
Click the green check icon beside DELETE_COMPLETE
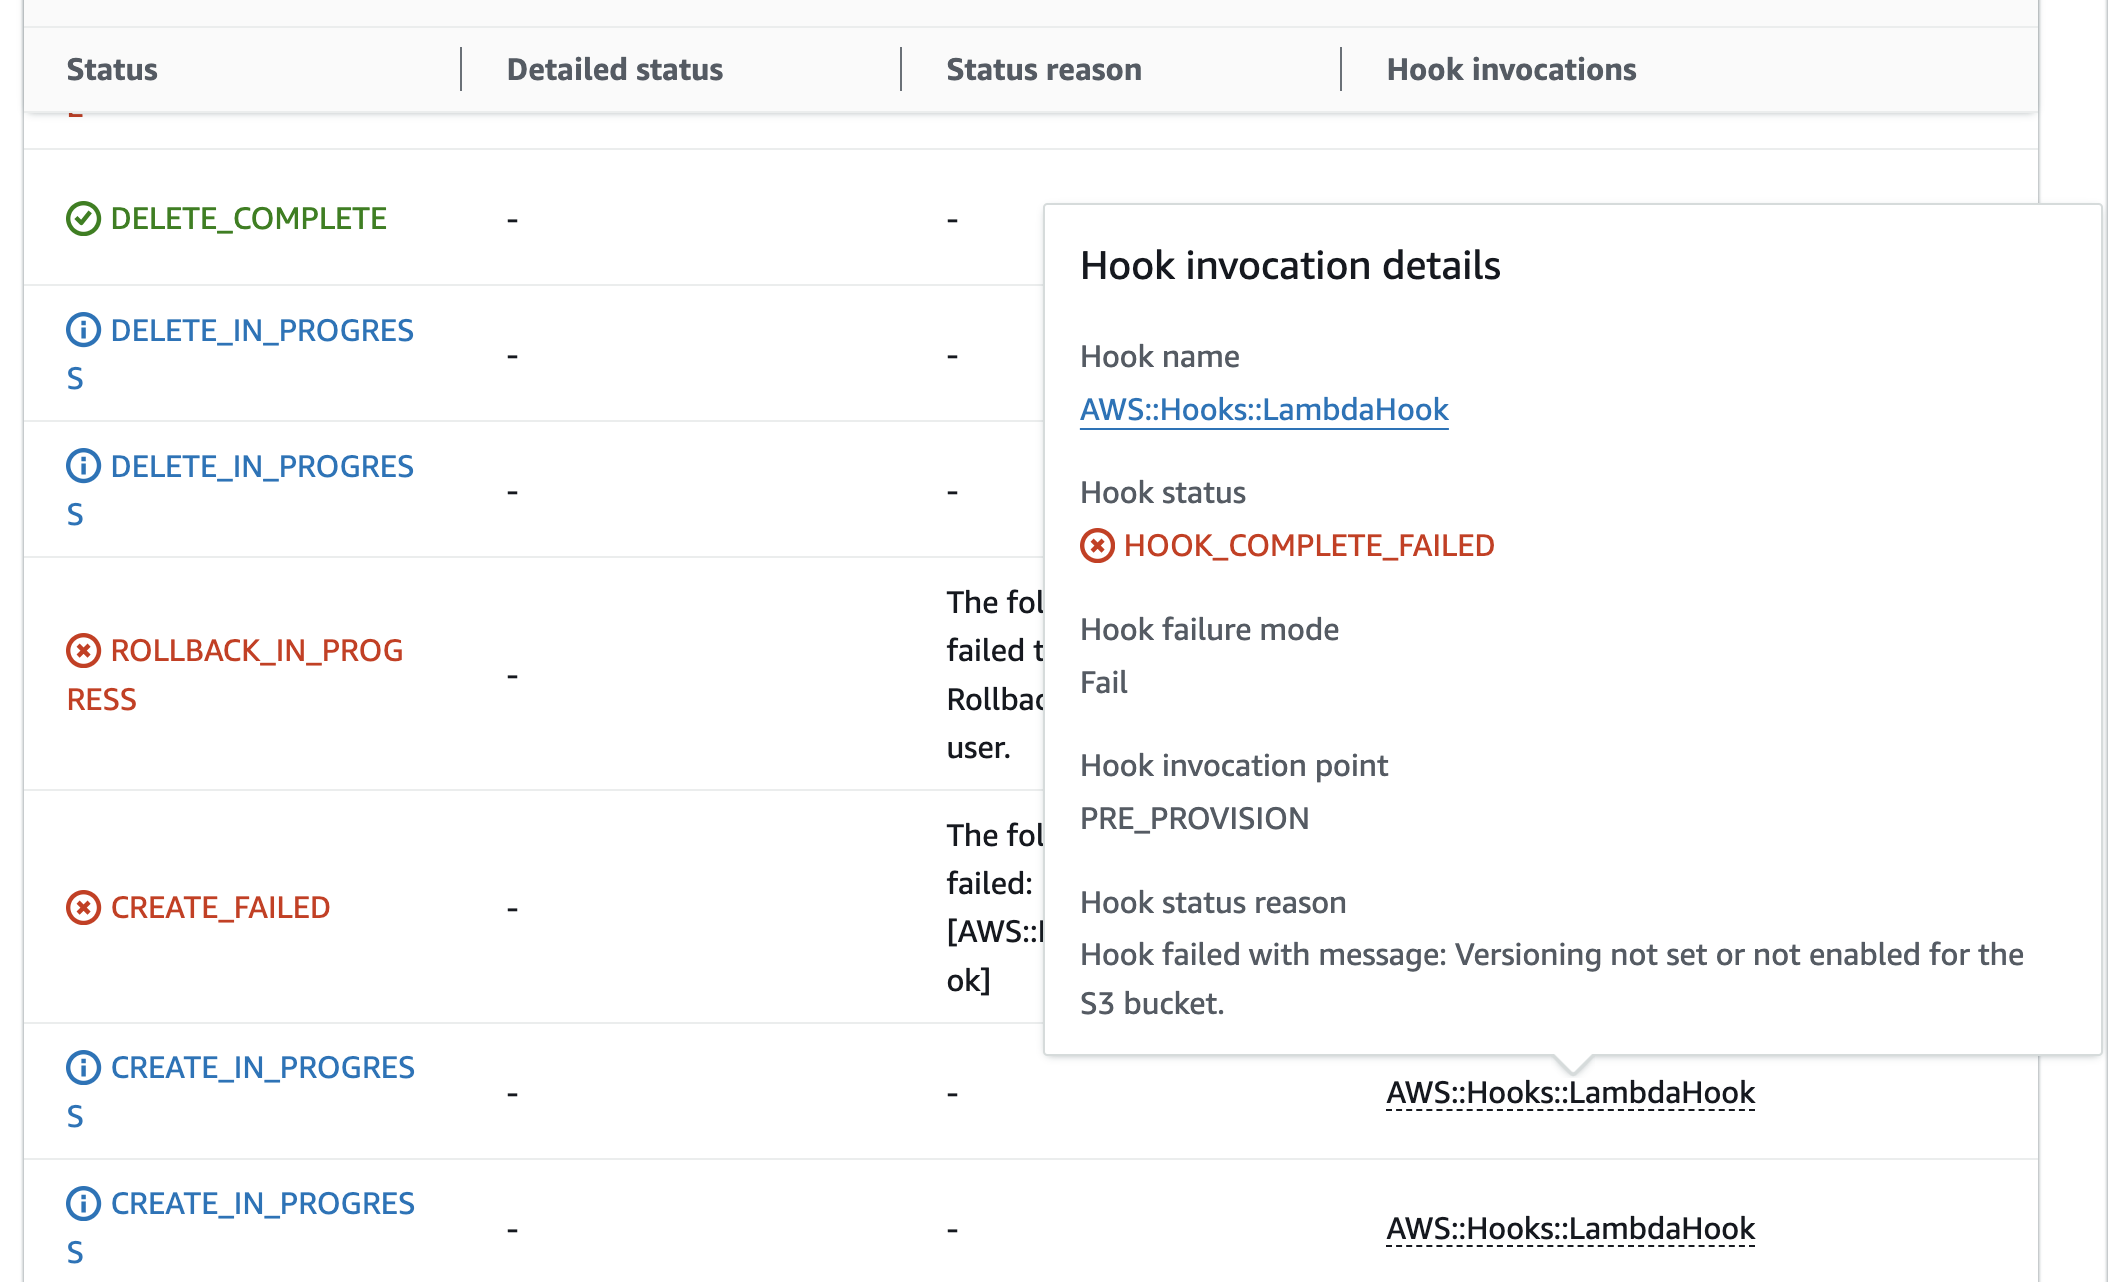[x=83, y=218]
